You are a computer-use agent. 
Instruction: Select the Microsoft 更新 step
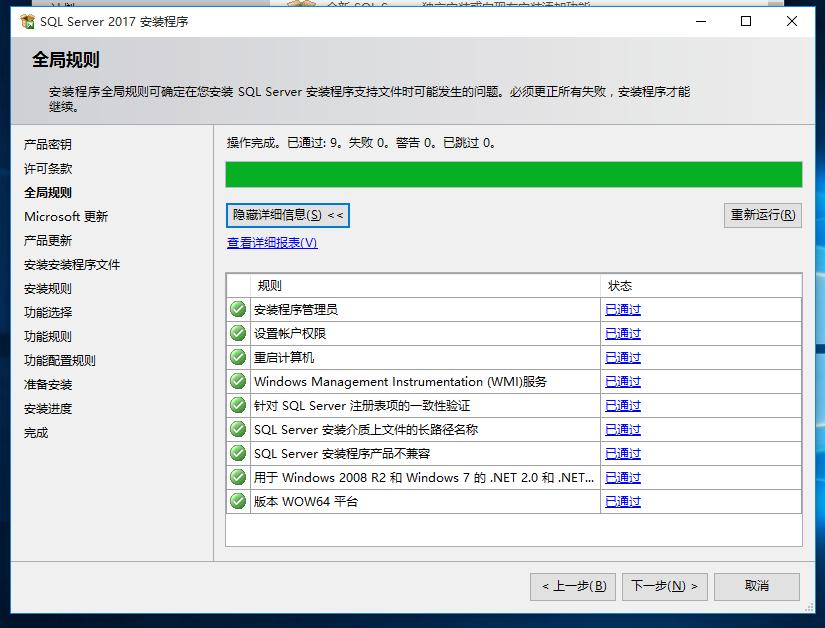point(66,217)
